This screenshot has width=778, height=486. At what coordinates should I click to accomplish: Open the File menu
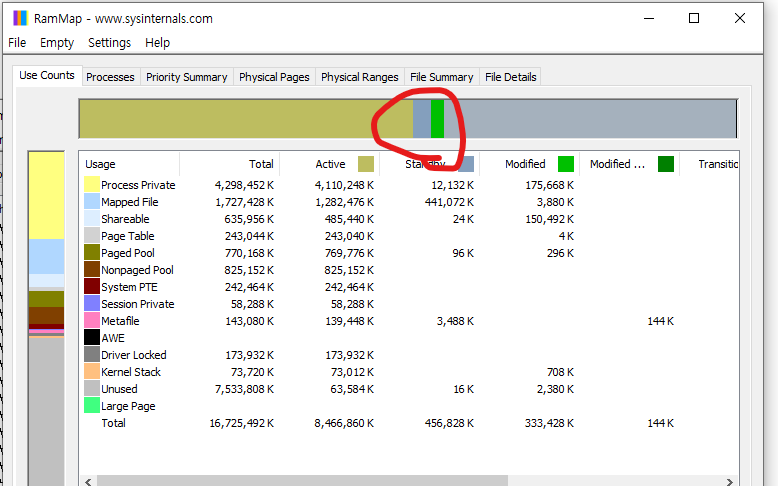[x=17, y=43]
